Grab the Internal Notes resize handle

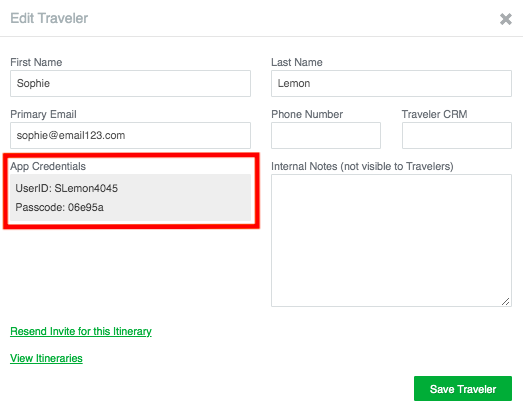click(506, 301)
